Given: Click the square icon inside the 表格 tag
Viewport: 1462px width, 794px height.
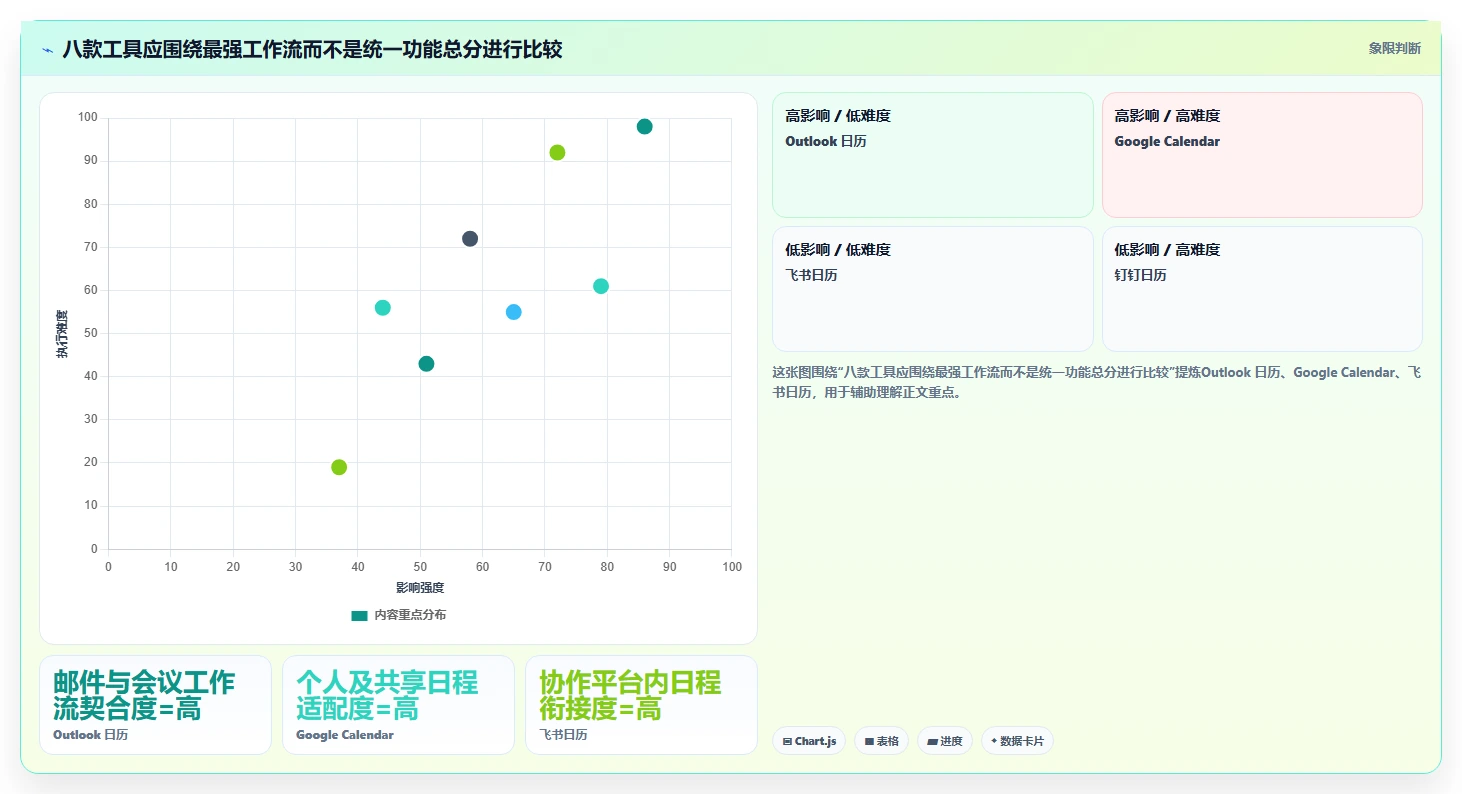Looking at the screenshot, I should click(x=869, y=741).
